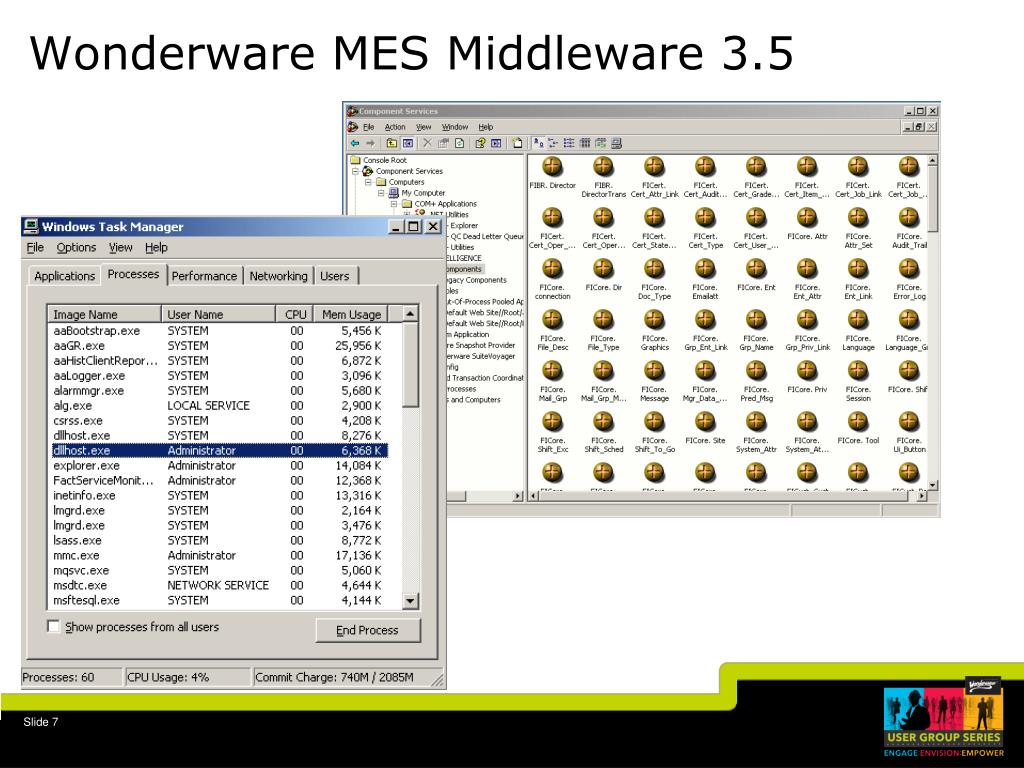Select Console Root in the tree
1024x768 pixels.
click(x=385, y=160)
